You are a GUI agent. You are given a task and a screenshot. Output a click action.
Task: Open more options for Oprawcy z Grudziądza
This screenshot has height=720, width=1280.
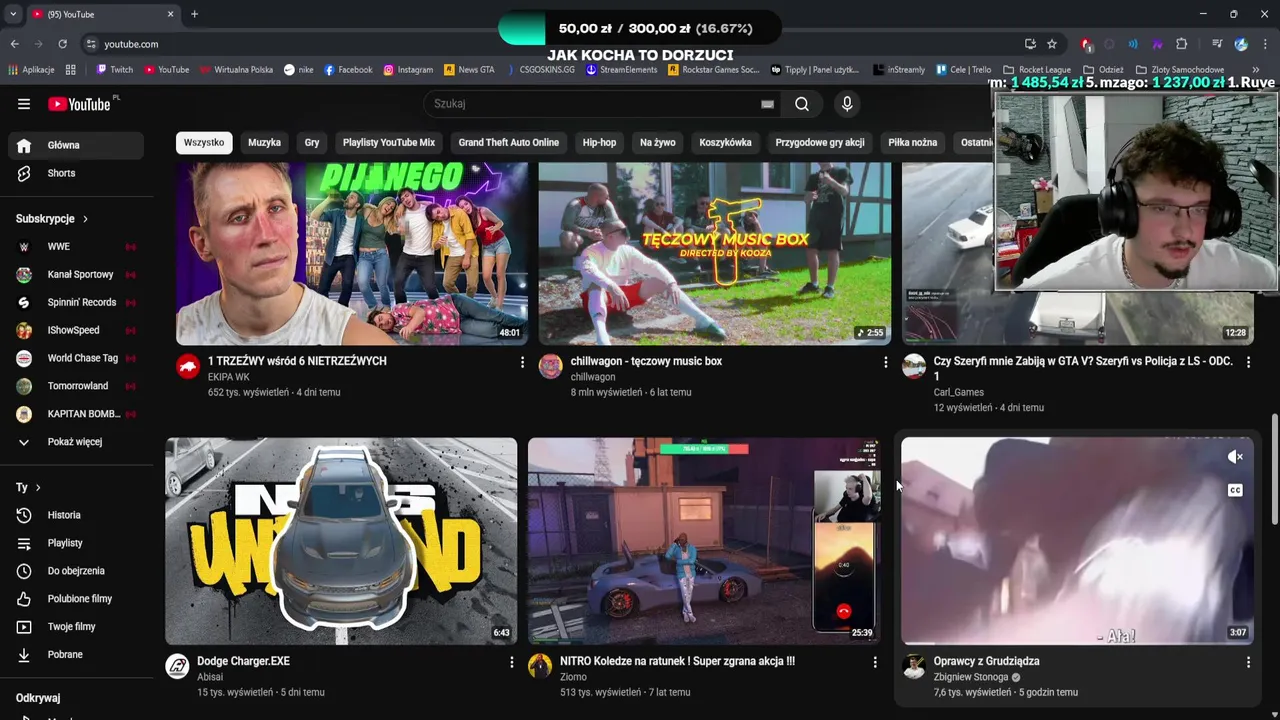(1248, 662)
